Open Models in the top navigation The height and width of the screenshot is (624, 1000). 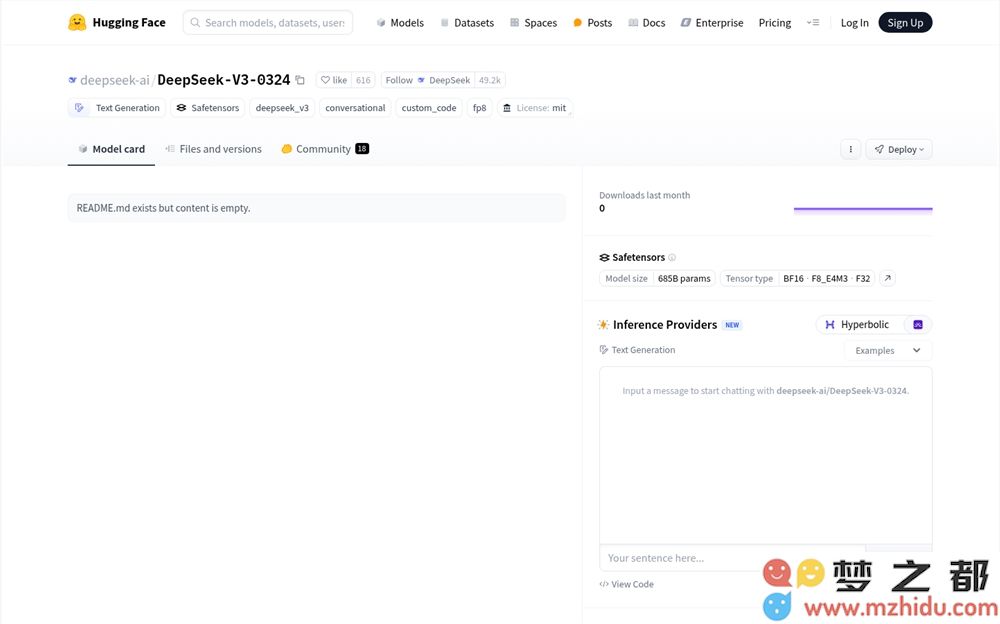coord(400,22)
